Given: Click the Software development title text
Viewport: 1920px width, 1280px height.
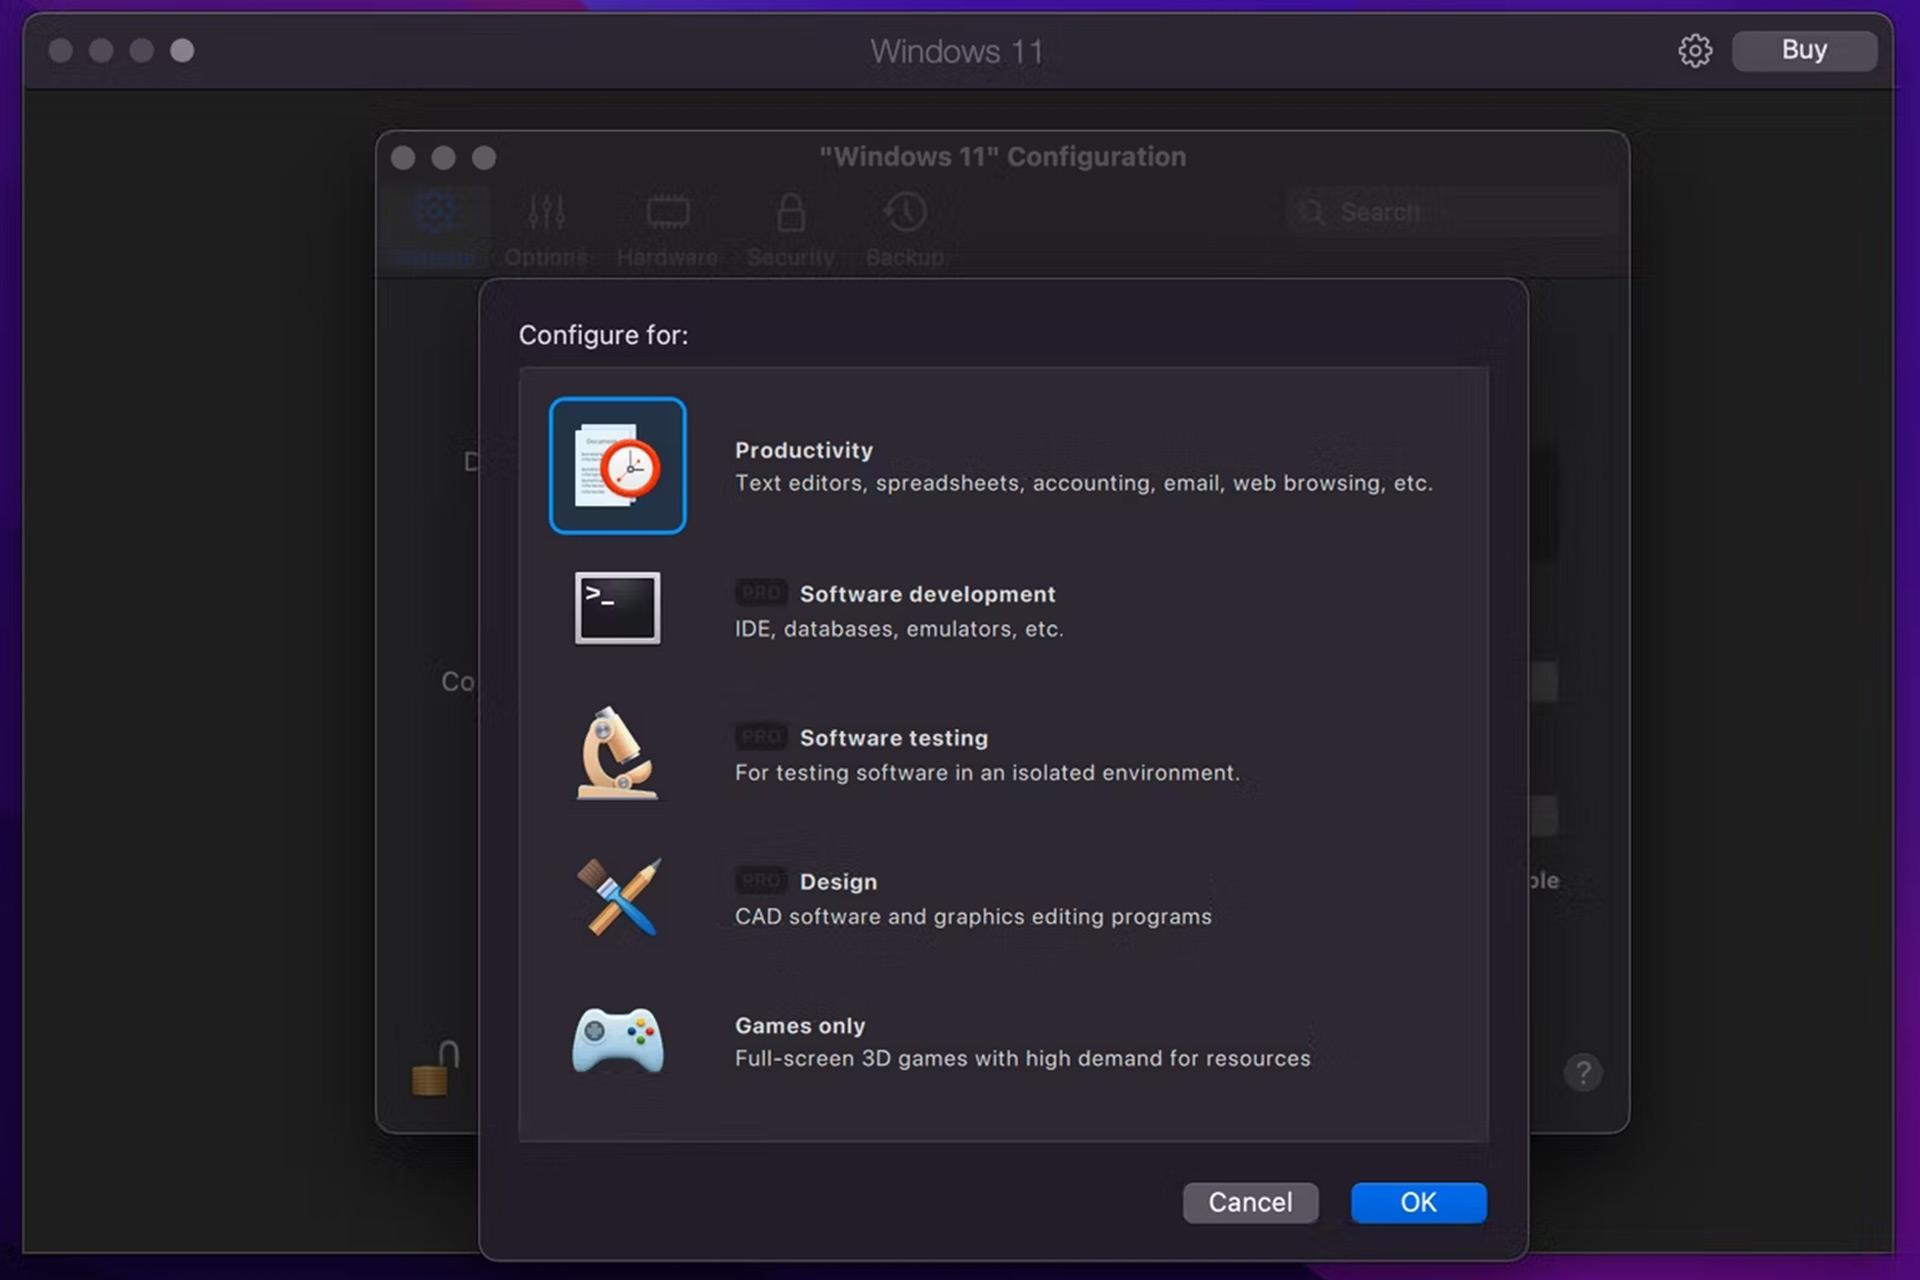Looking at the screenshot, I should click(927, 594).
